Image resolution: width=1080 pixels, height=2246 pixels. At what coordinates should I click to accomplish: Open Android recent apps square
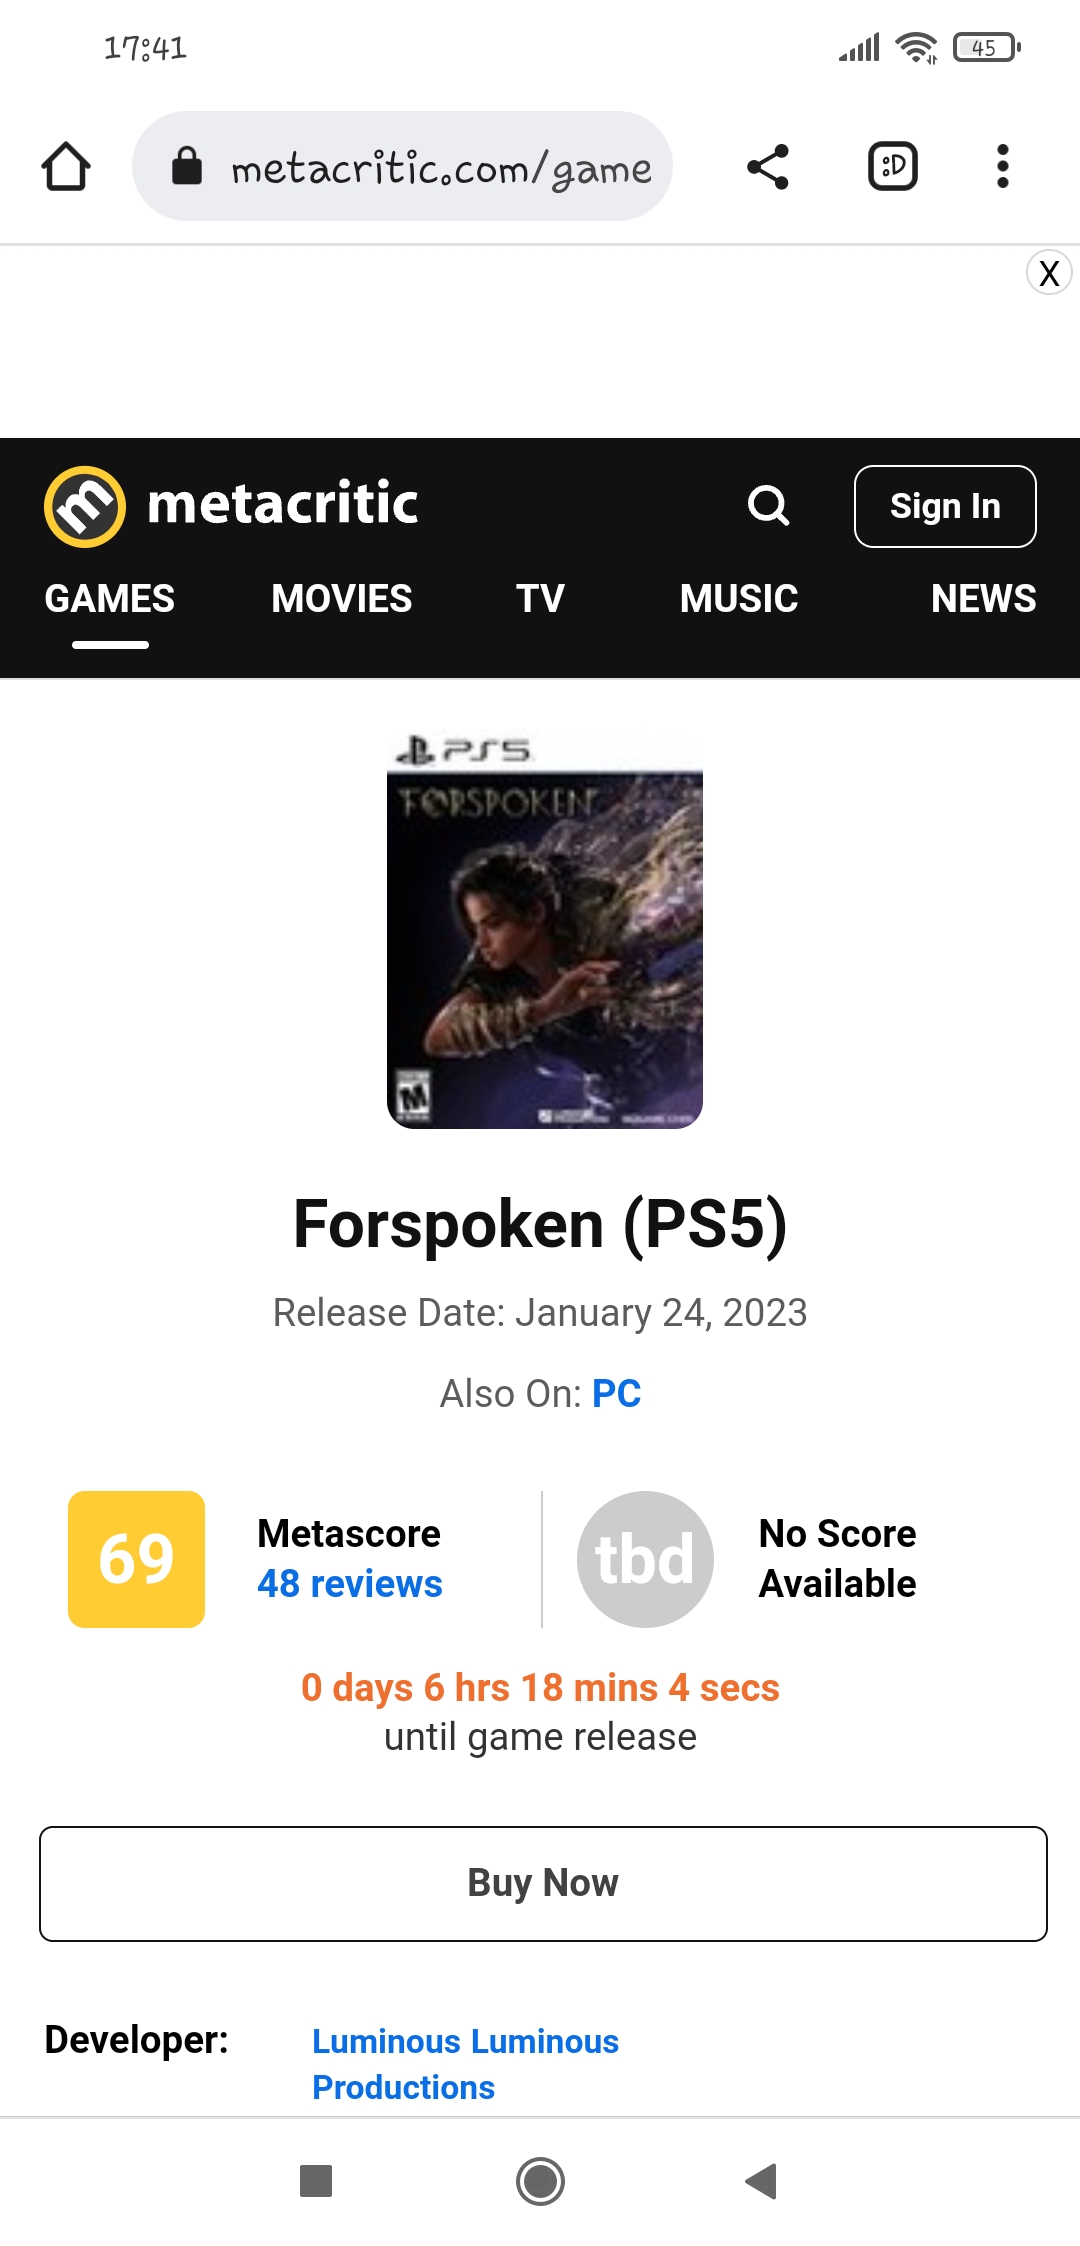pos(316,2181)
